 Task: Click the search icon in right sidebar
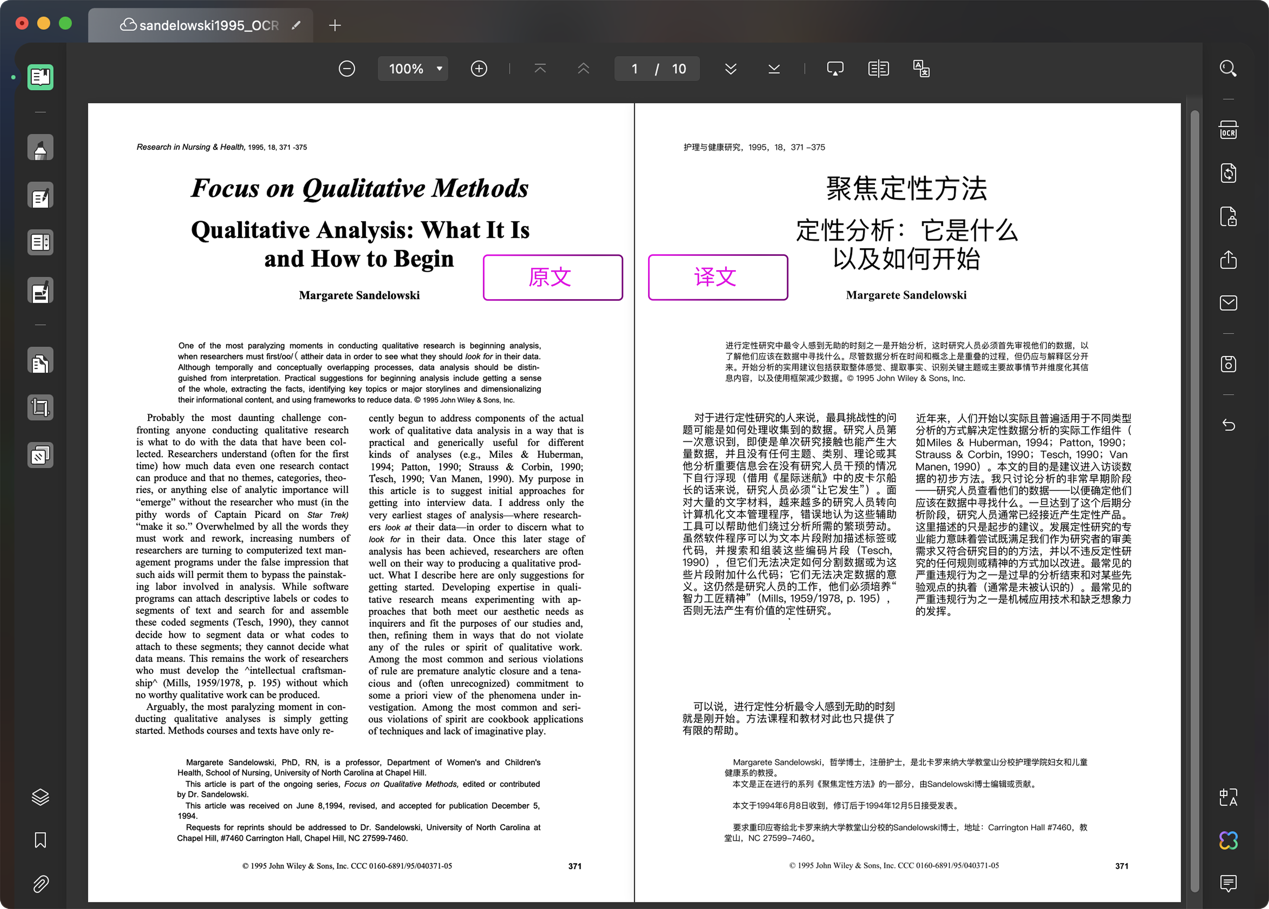click(1228, 69)
